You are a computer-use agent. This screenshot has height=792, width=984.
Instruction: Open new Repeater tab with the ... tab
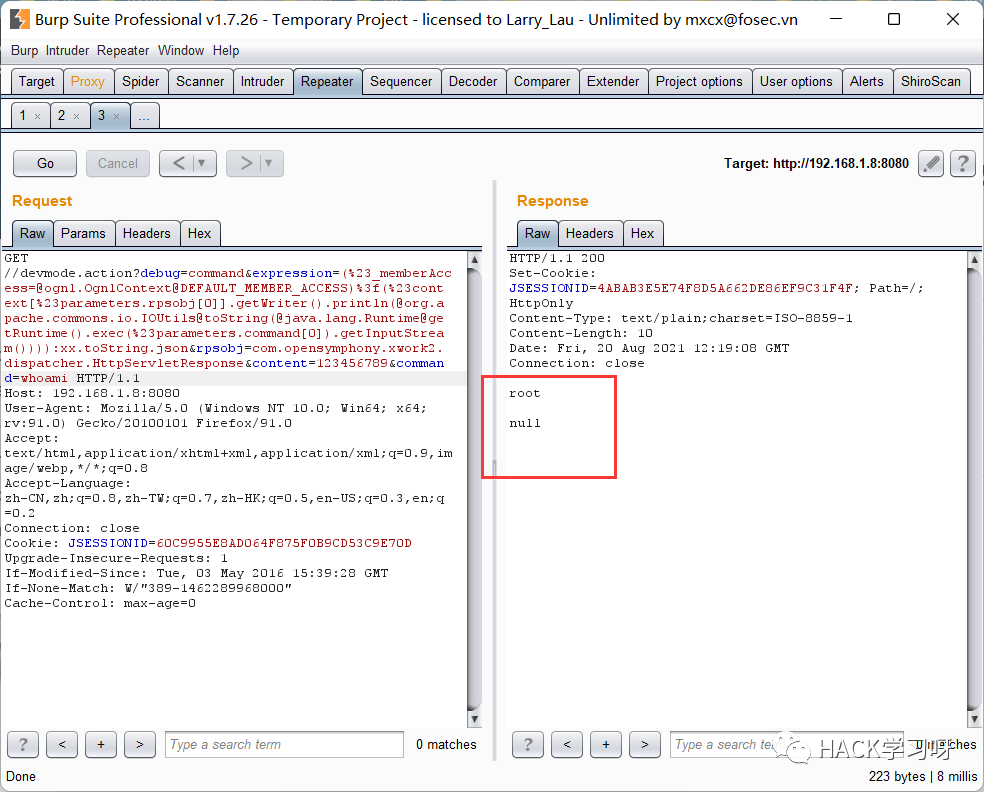[144, 116]
